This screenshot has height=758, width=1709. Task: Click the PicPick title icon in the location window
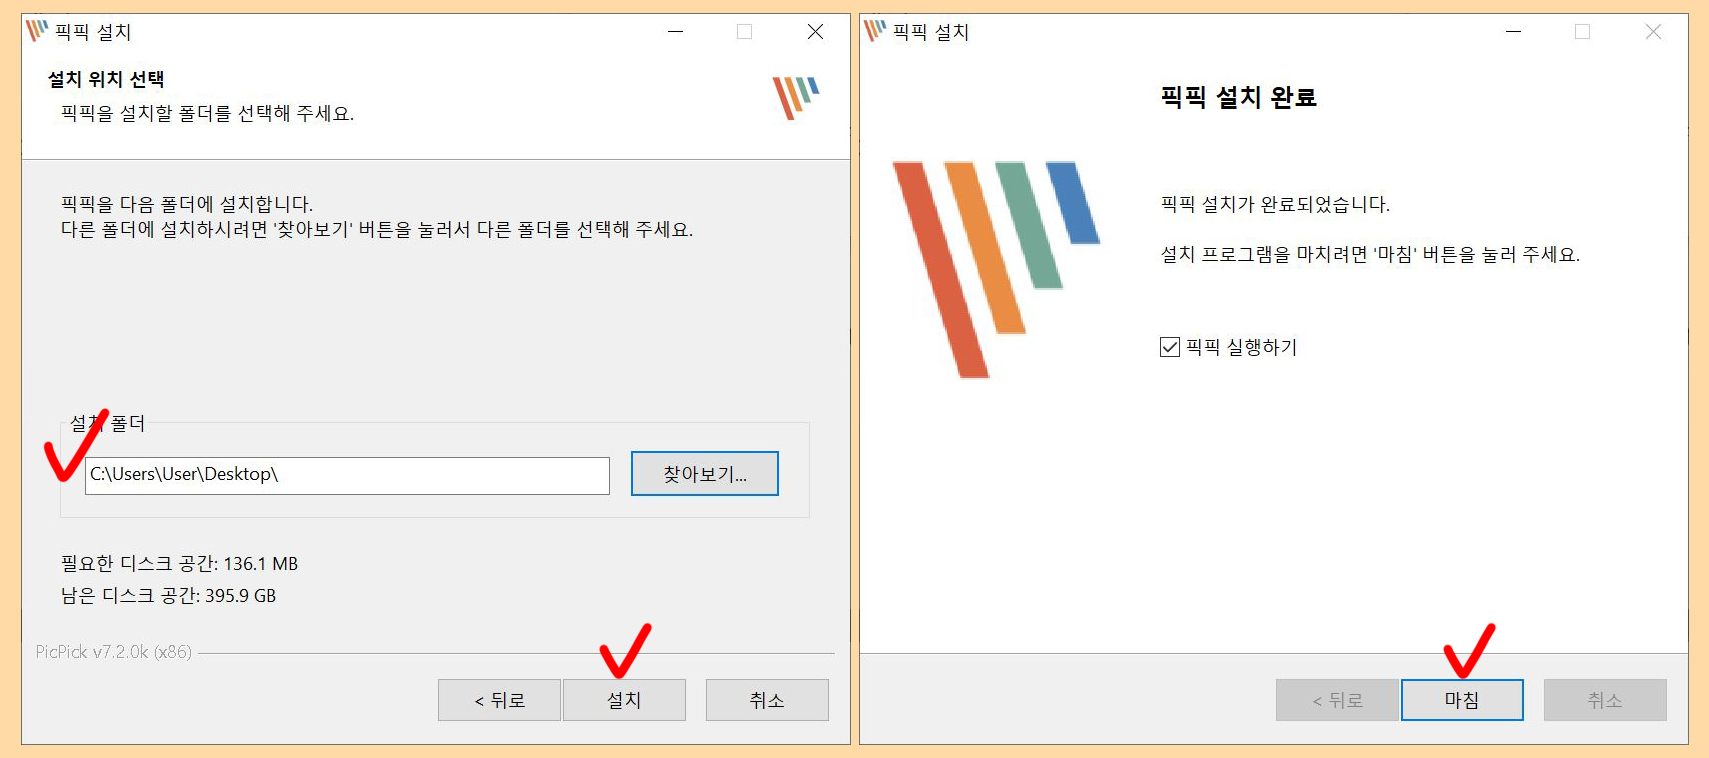pos(37,31)
